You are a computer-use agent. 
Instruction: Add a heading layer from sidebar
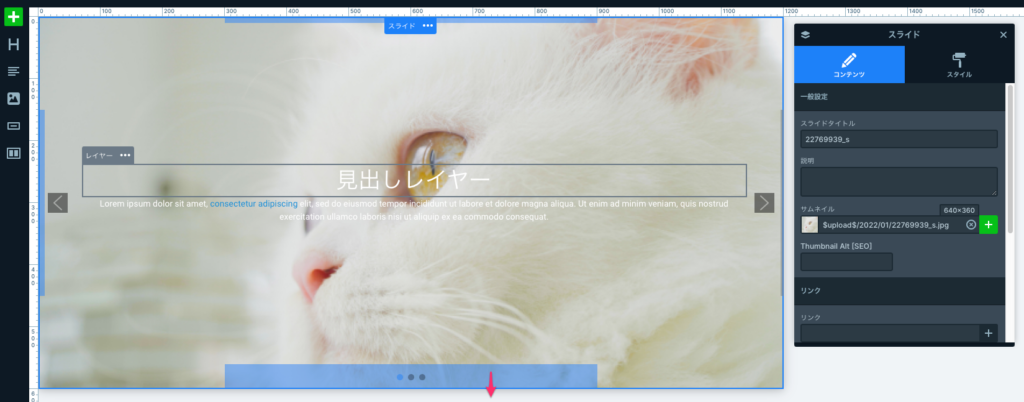tap(13, 44)
